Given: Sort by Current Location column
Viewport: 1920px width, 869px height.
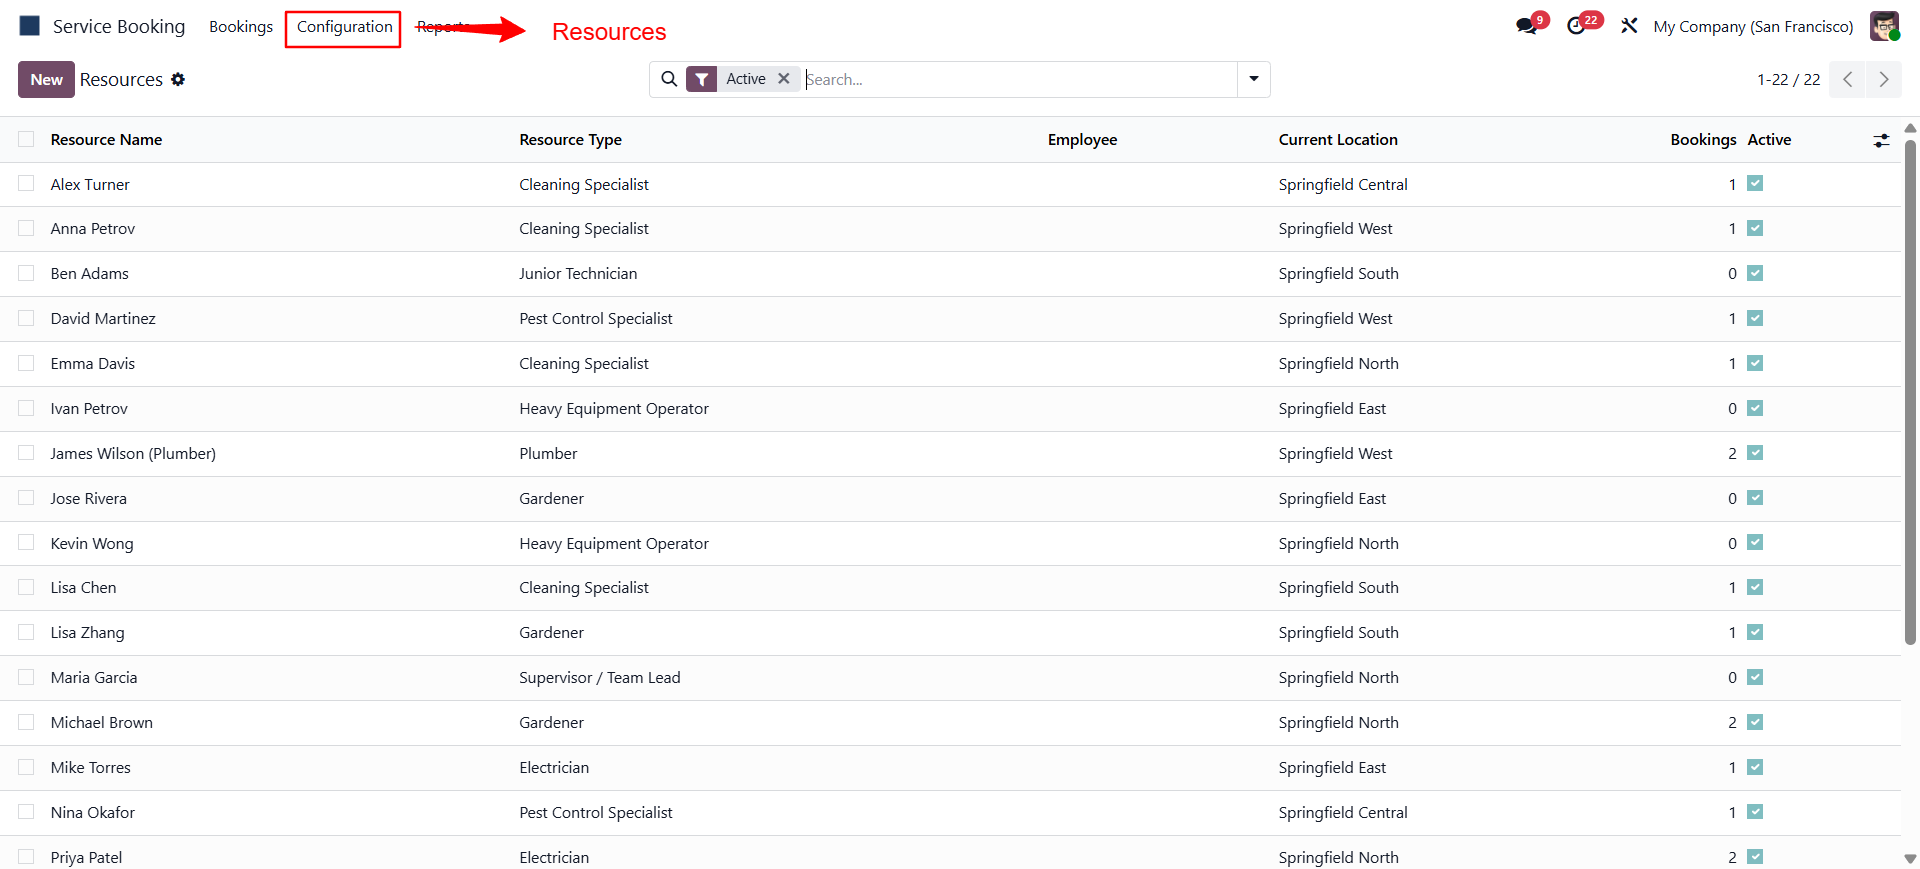Looking at the screenshot, I should point(1338,140).
